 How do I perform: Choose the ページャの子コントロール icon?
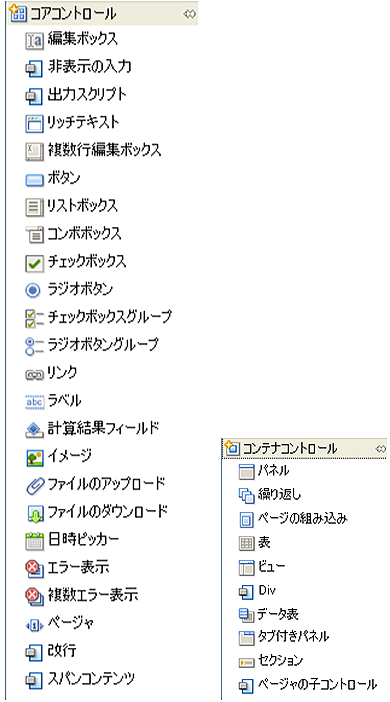[x=246, y=685]
